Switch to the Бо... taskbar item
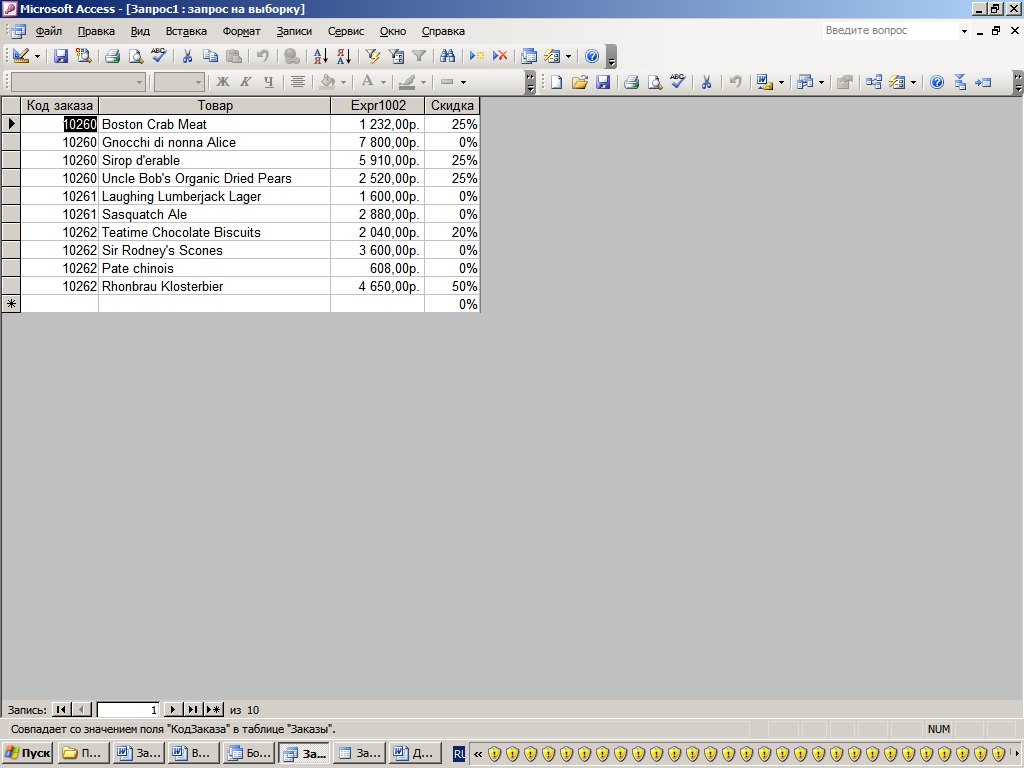1024x768 pixels. pyautogui.click(x=248, y=753)
